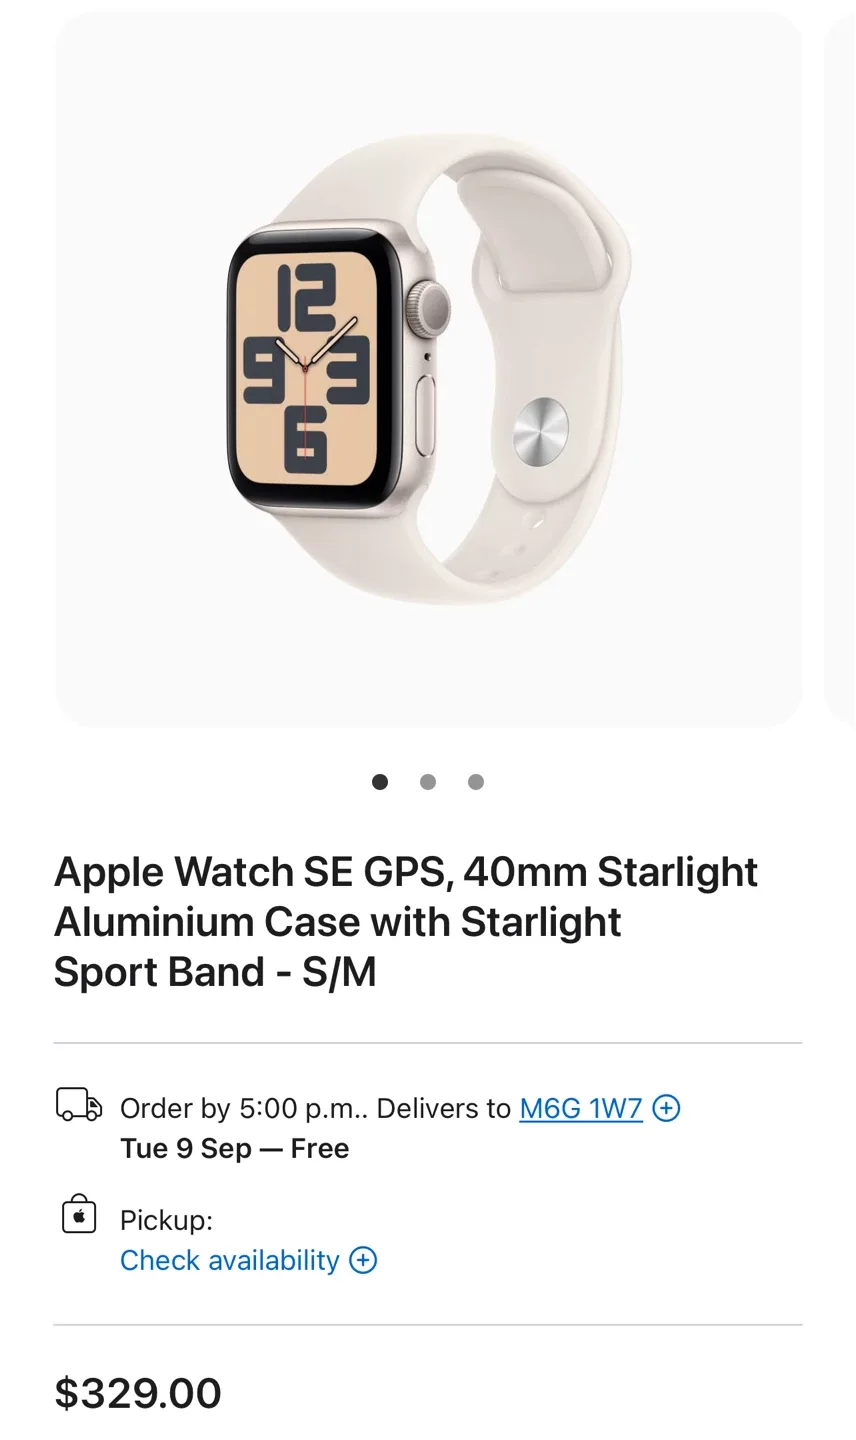Click the Apple Watch SE product title
The image size is (856, 1440).
405,922
